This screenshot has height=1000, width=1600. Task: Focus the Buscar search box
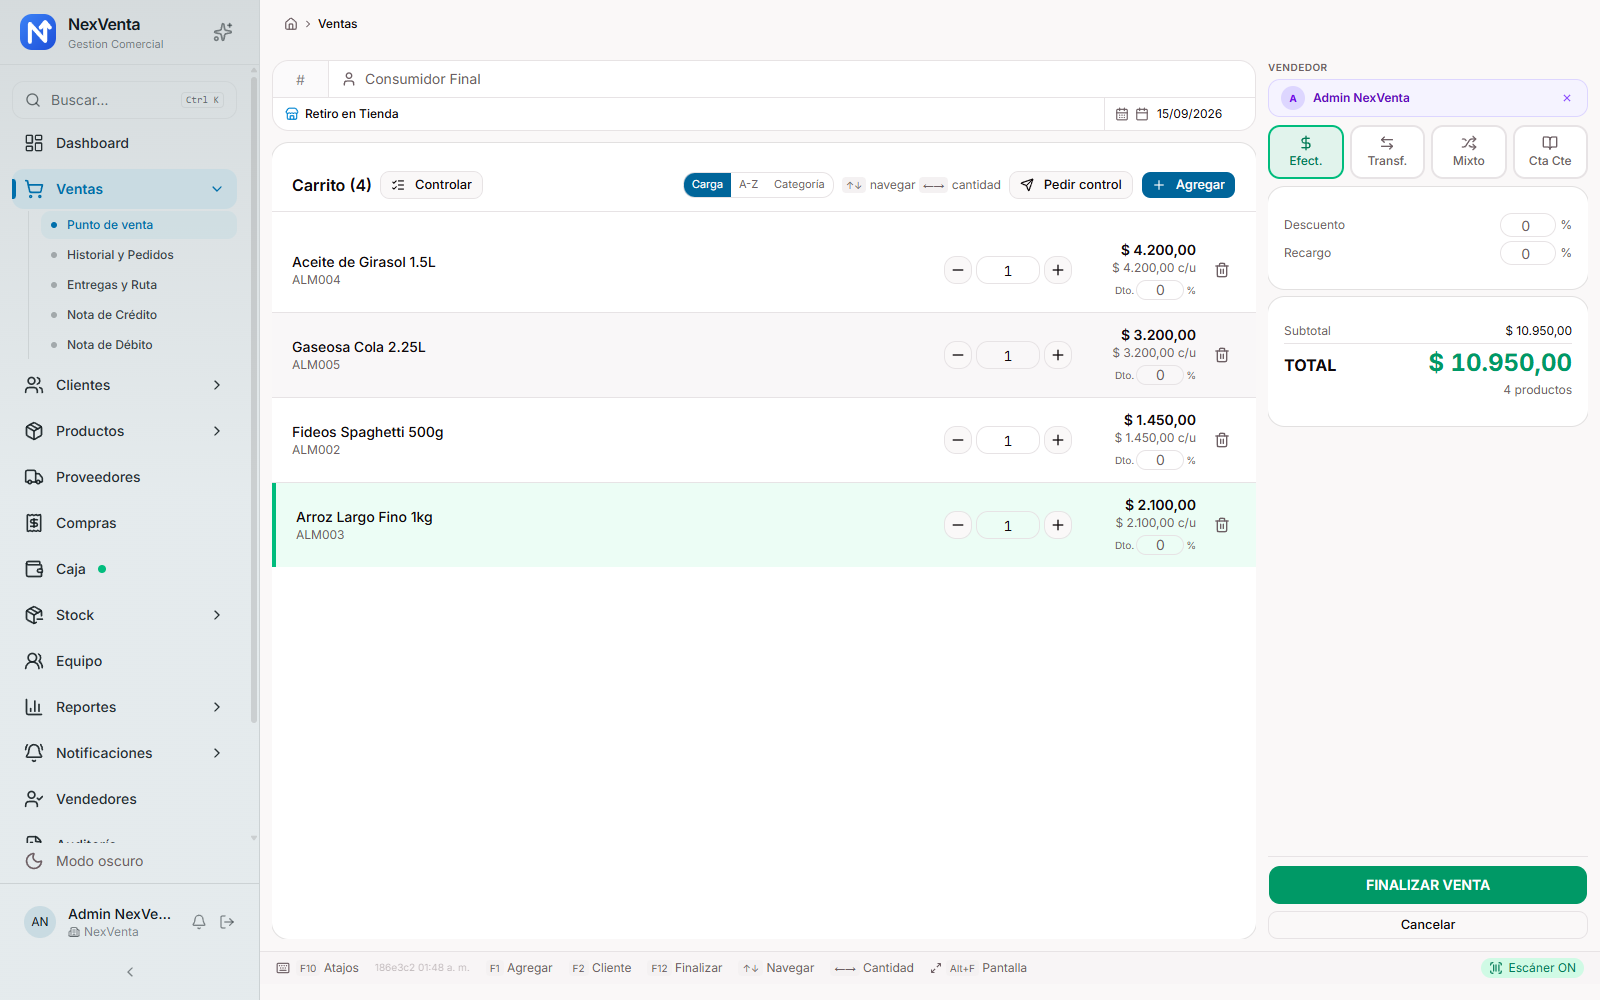pos(125,100)
